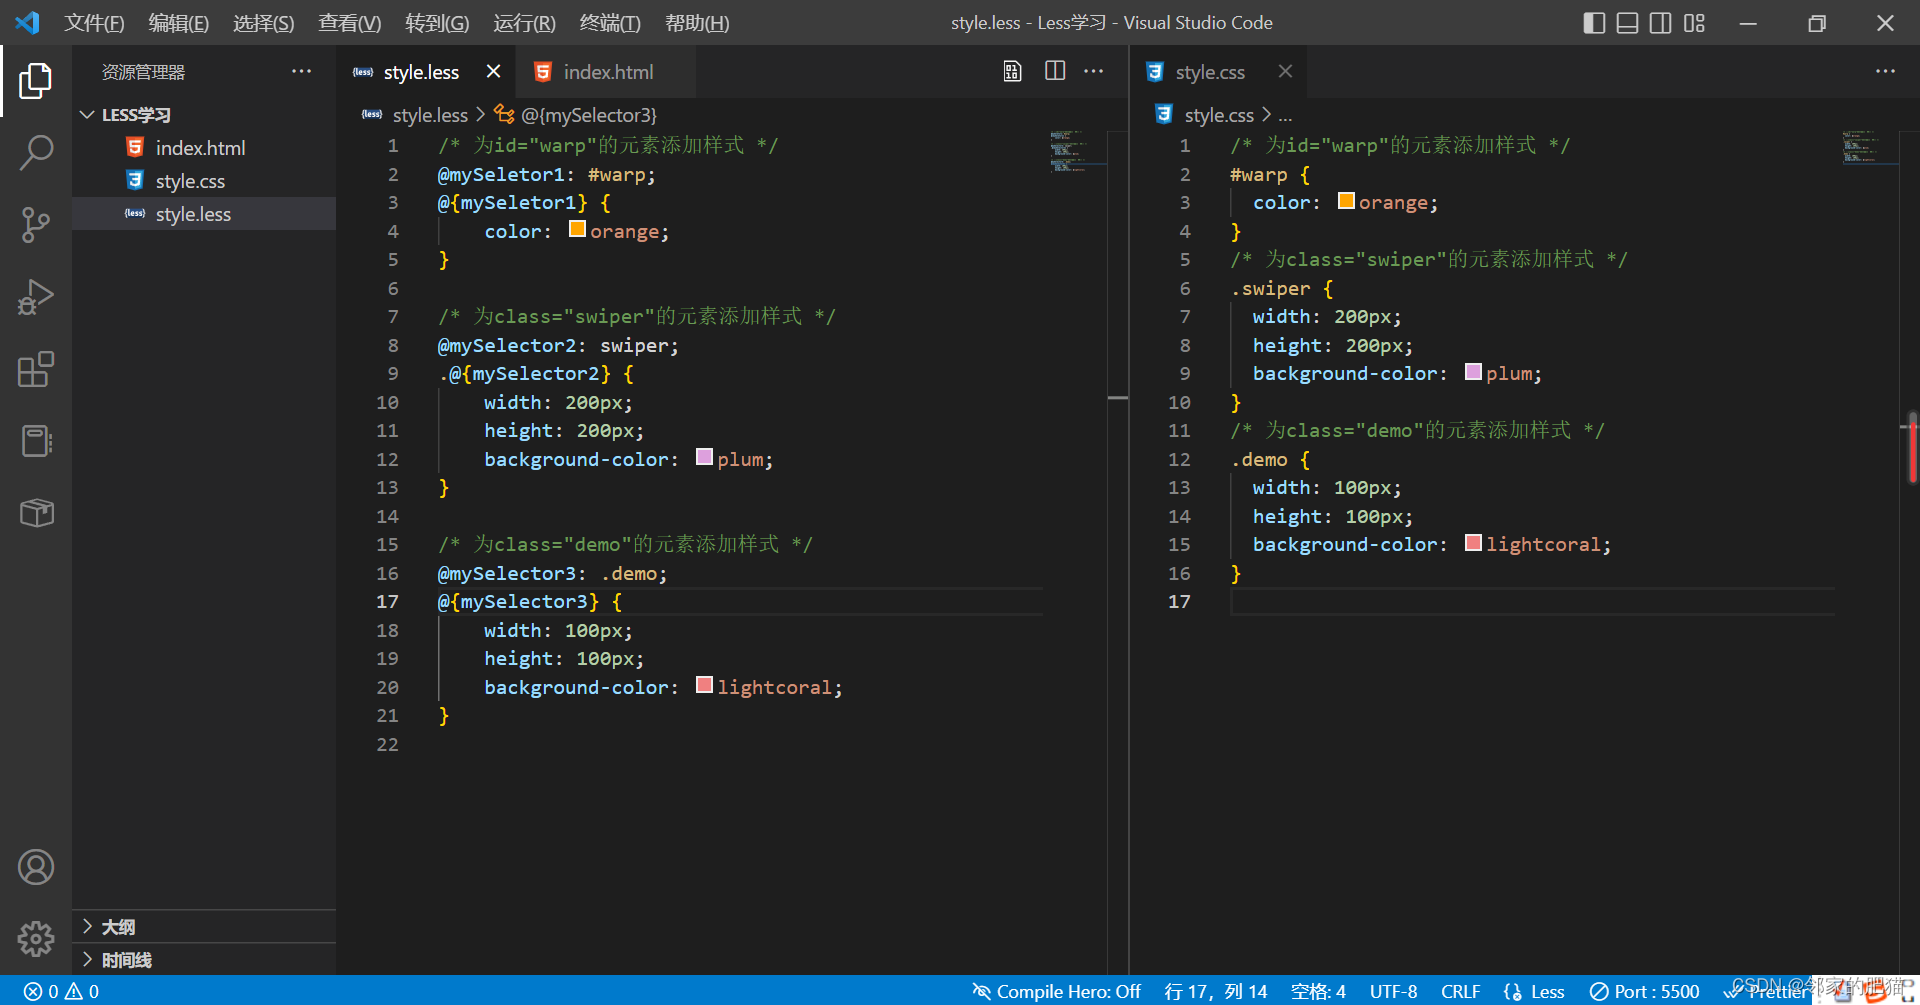Toggle primary side bar layout button
The image size is (1920, 1005).
pos(1594,23)
